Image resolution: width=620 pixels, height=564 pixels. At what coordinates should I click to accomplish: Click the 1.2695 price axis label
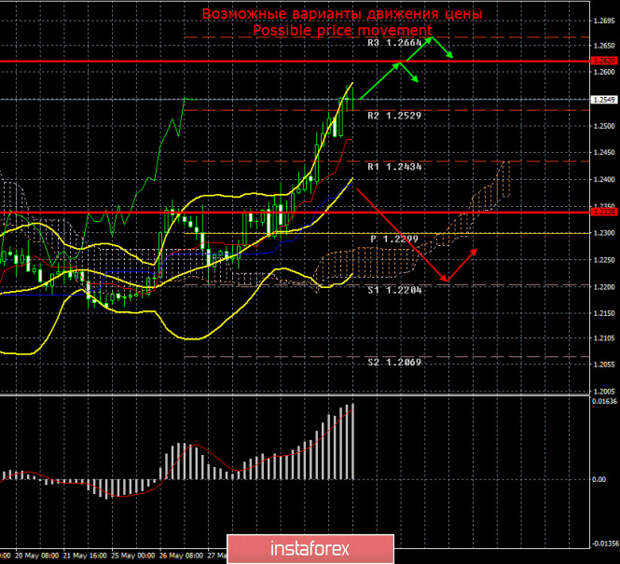[603, 20]
